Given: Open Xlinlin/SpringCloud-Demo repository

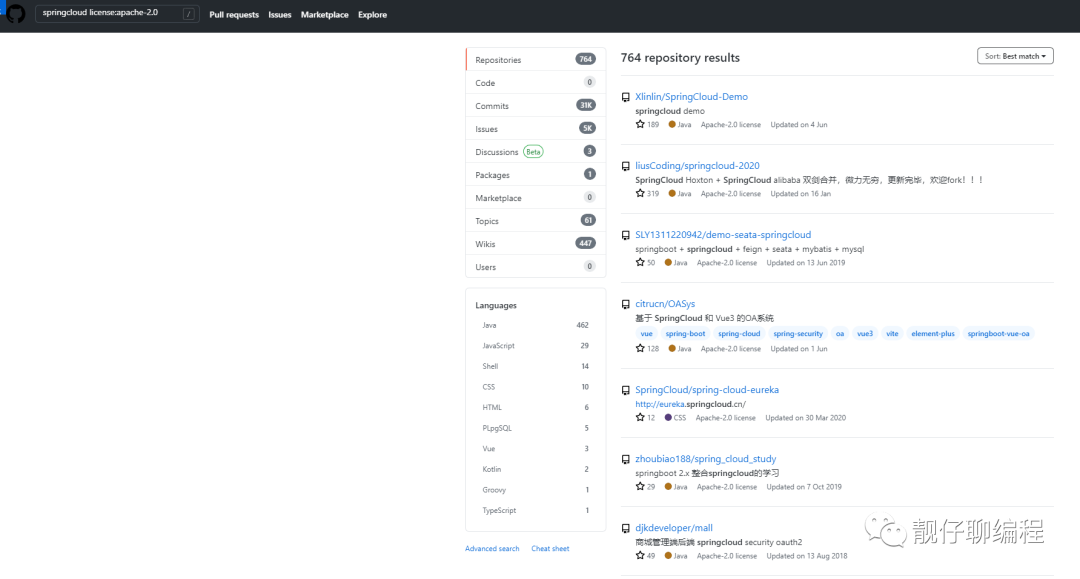Looking at the screenshot, I should pyautogui.click(x=691, y=97).
